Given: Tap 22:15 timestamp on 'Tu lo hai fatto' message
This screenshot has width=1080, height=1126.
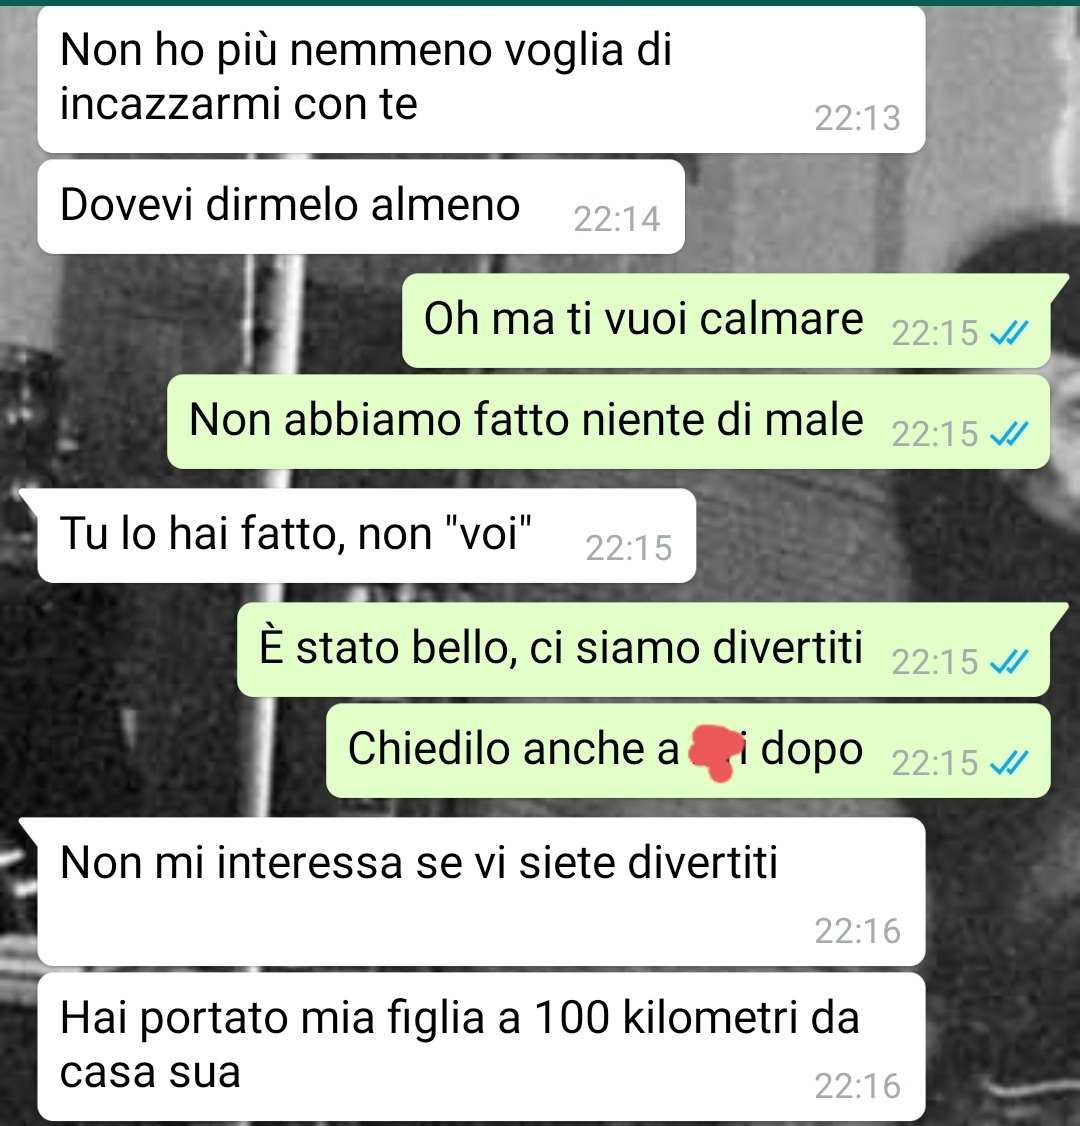Looking at the screenshot, I should [628, 548].
